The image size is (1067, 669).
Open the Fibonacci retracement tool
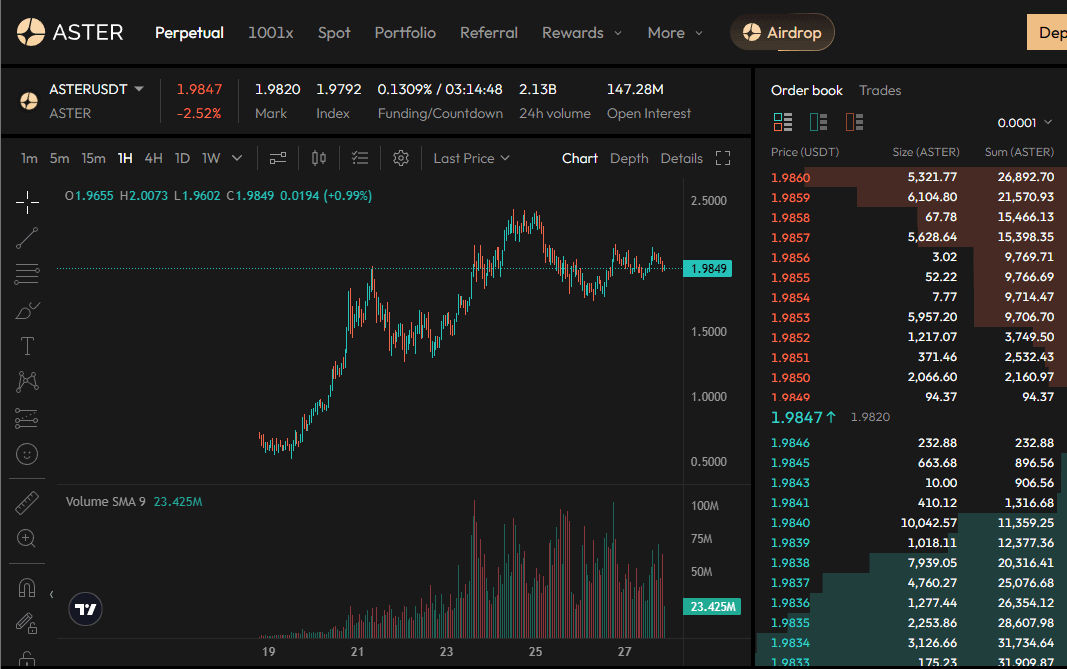[x=27, y=274]
